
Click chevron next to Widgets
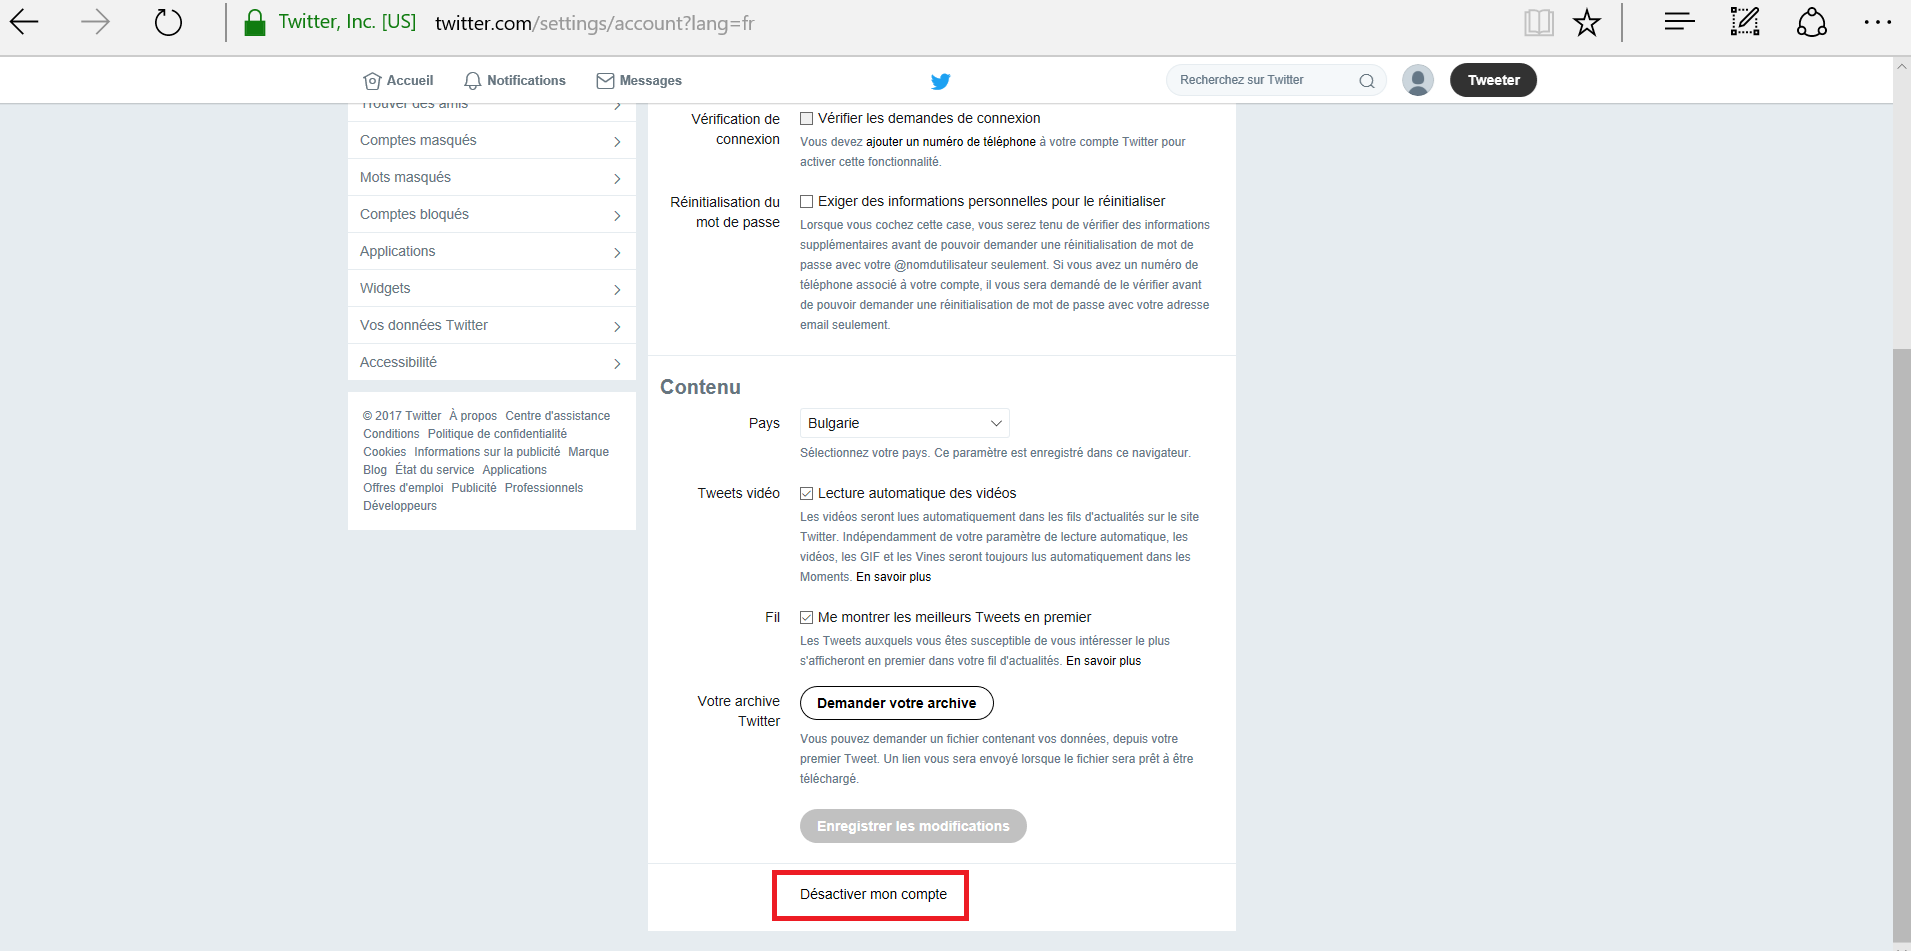pyautogui.click(x=617, y=290)
